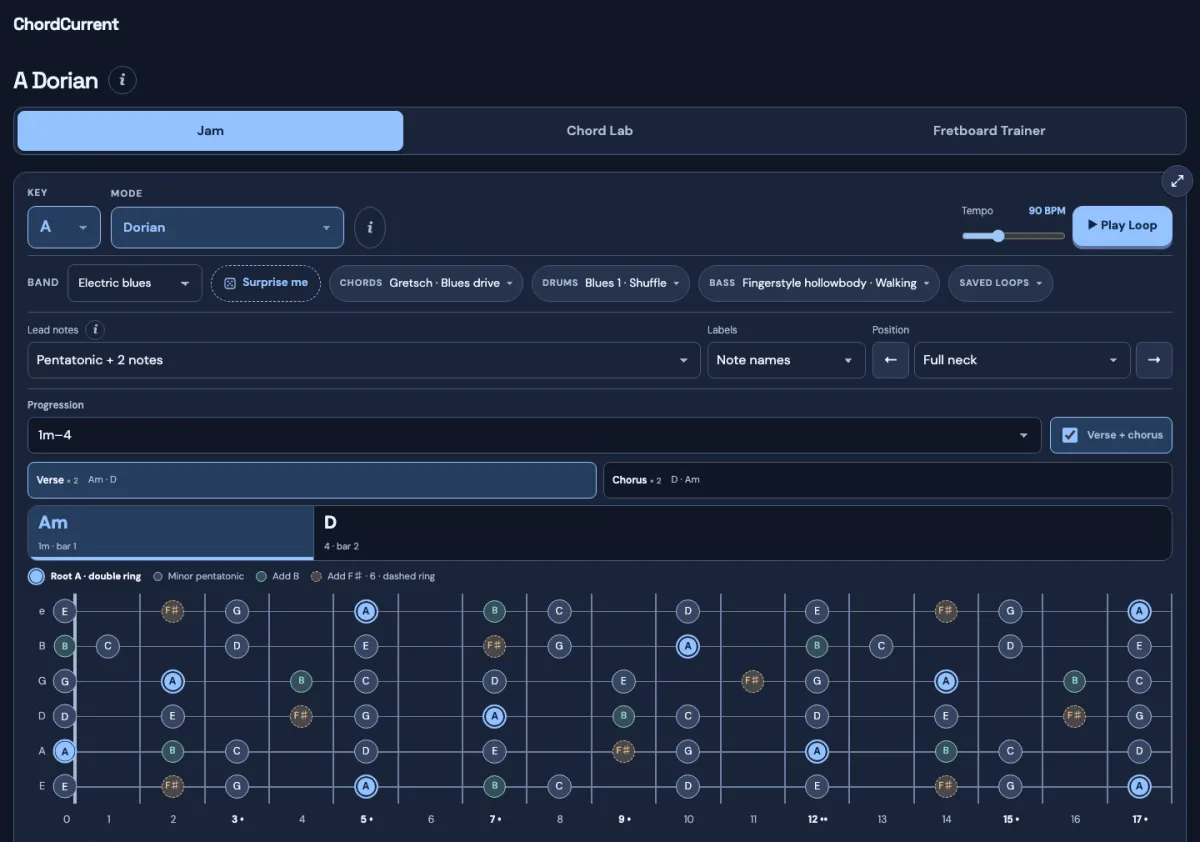
Task: Switch to the Chord Lab tab
Action: coord(600,131)
